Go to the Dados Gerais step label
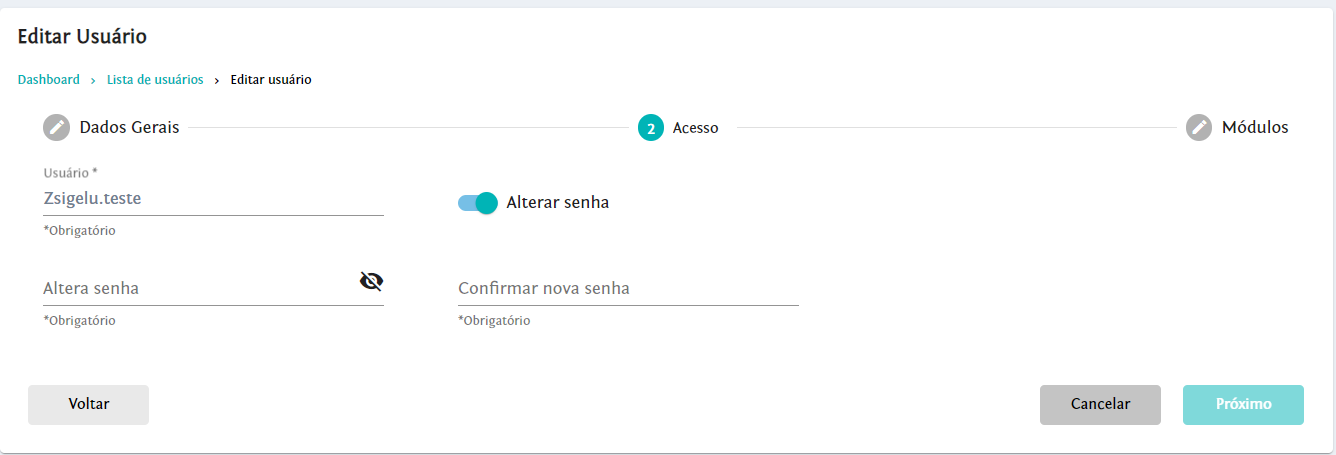This screenshot has height=455, width=1336. point(129,128)
